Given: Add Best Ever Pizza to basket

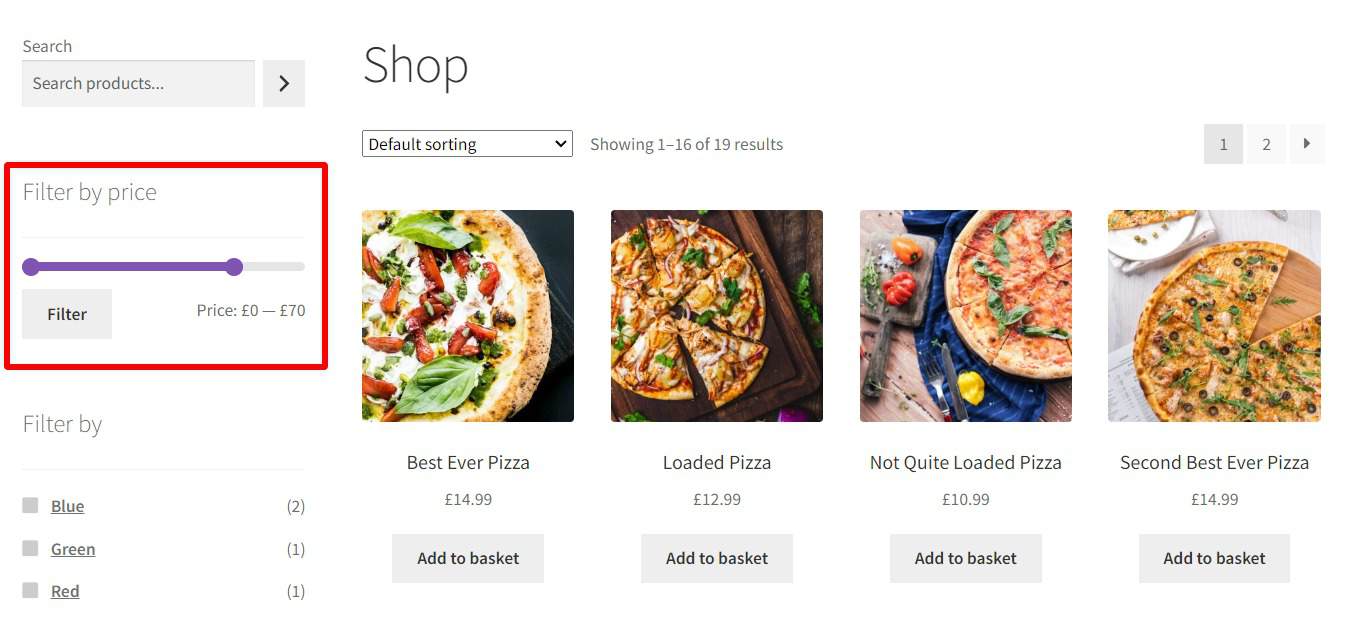Looking at the screenshot, I should click(467, 558).
